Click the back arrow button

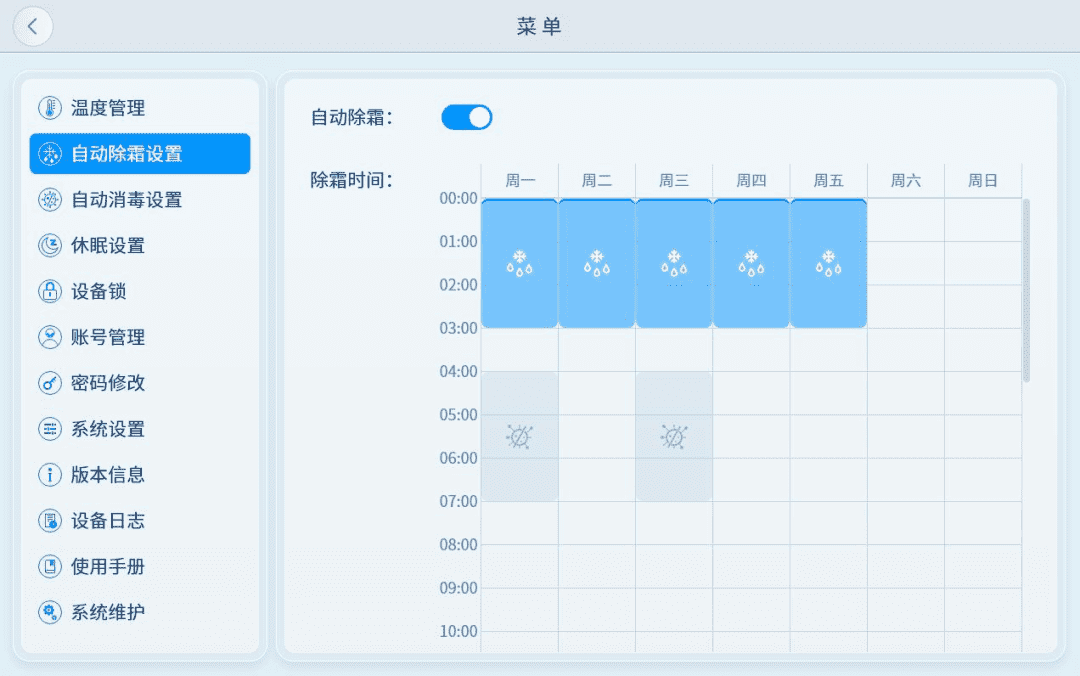point(33,27)
